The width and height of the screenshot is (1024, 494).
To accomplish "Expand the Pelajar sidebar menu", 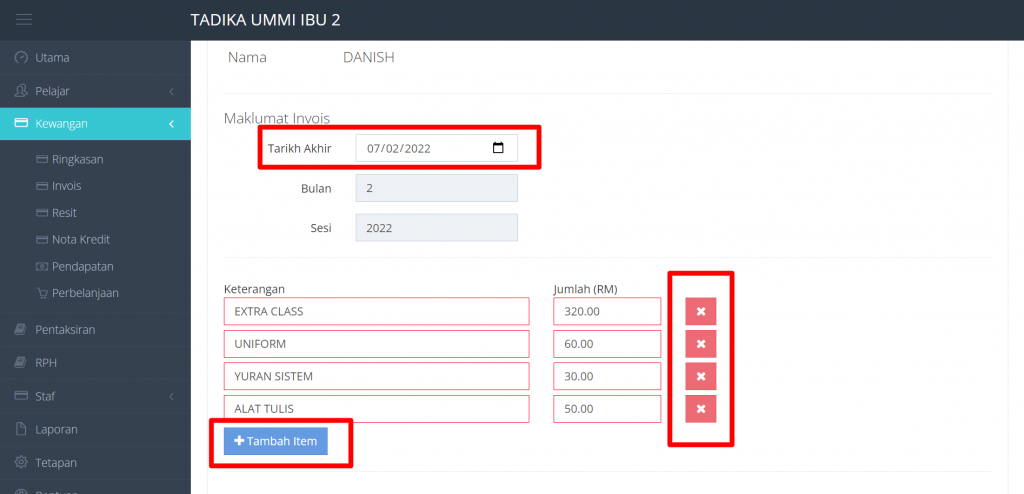I will click(95, 91).
